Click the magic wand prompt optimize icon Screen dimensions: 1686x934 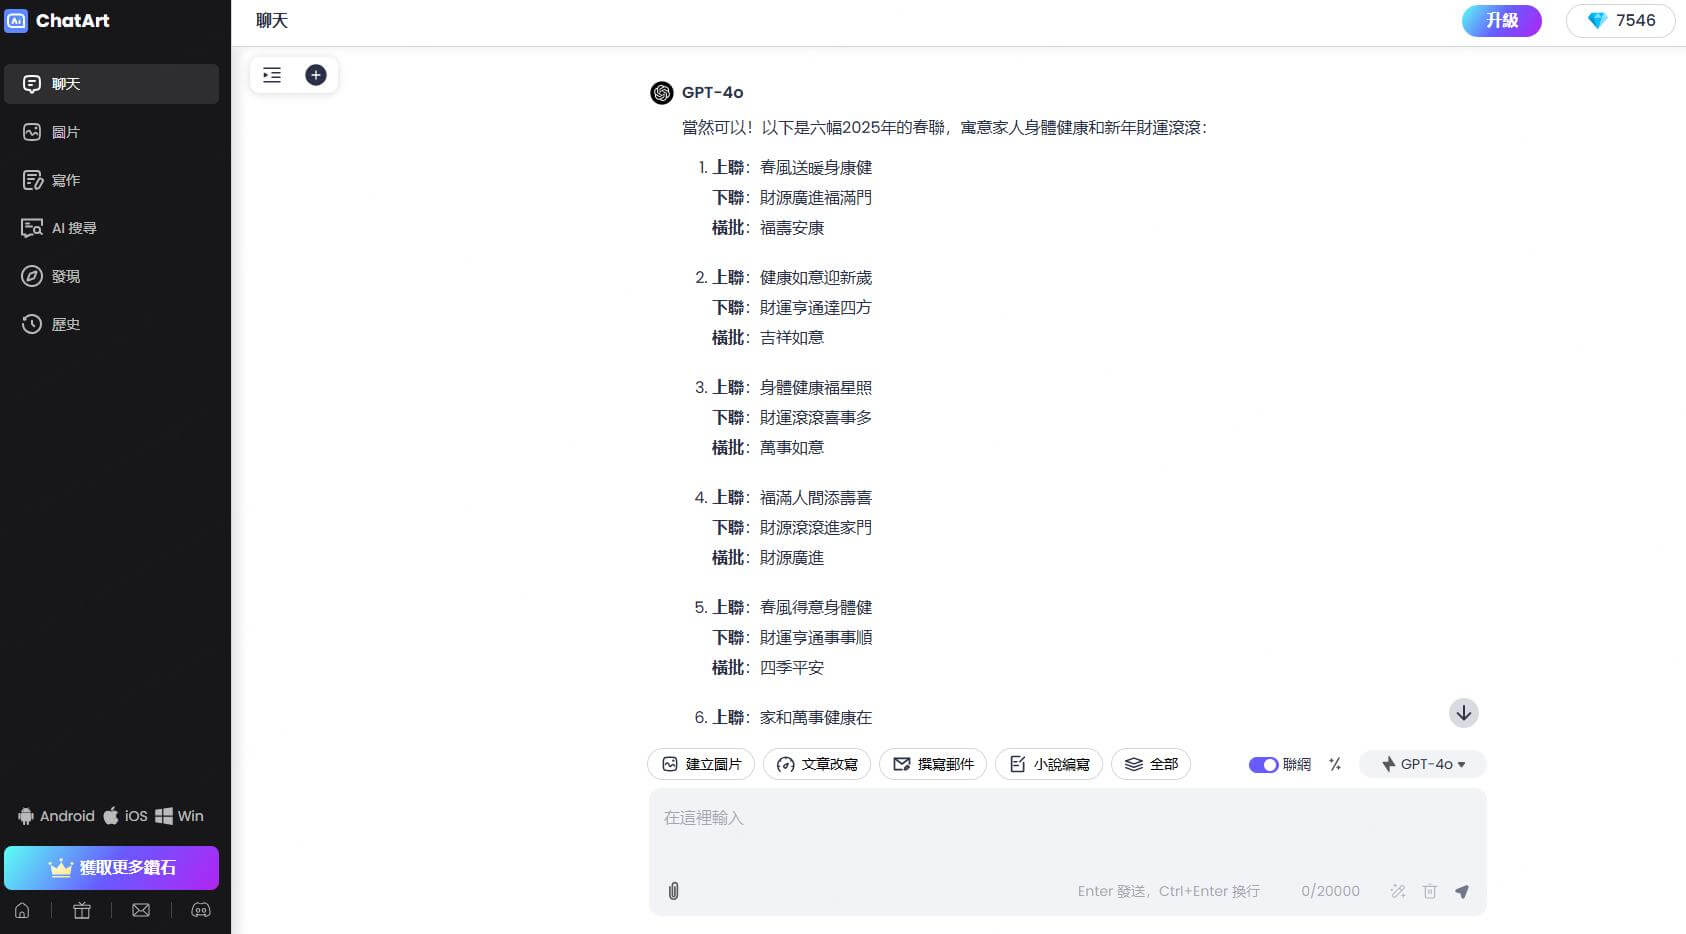point(1398,891)
